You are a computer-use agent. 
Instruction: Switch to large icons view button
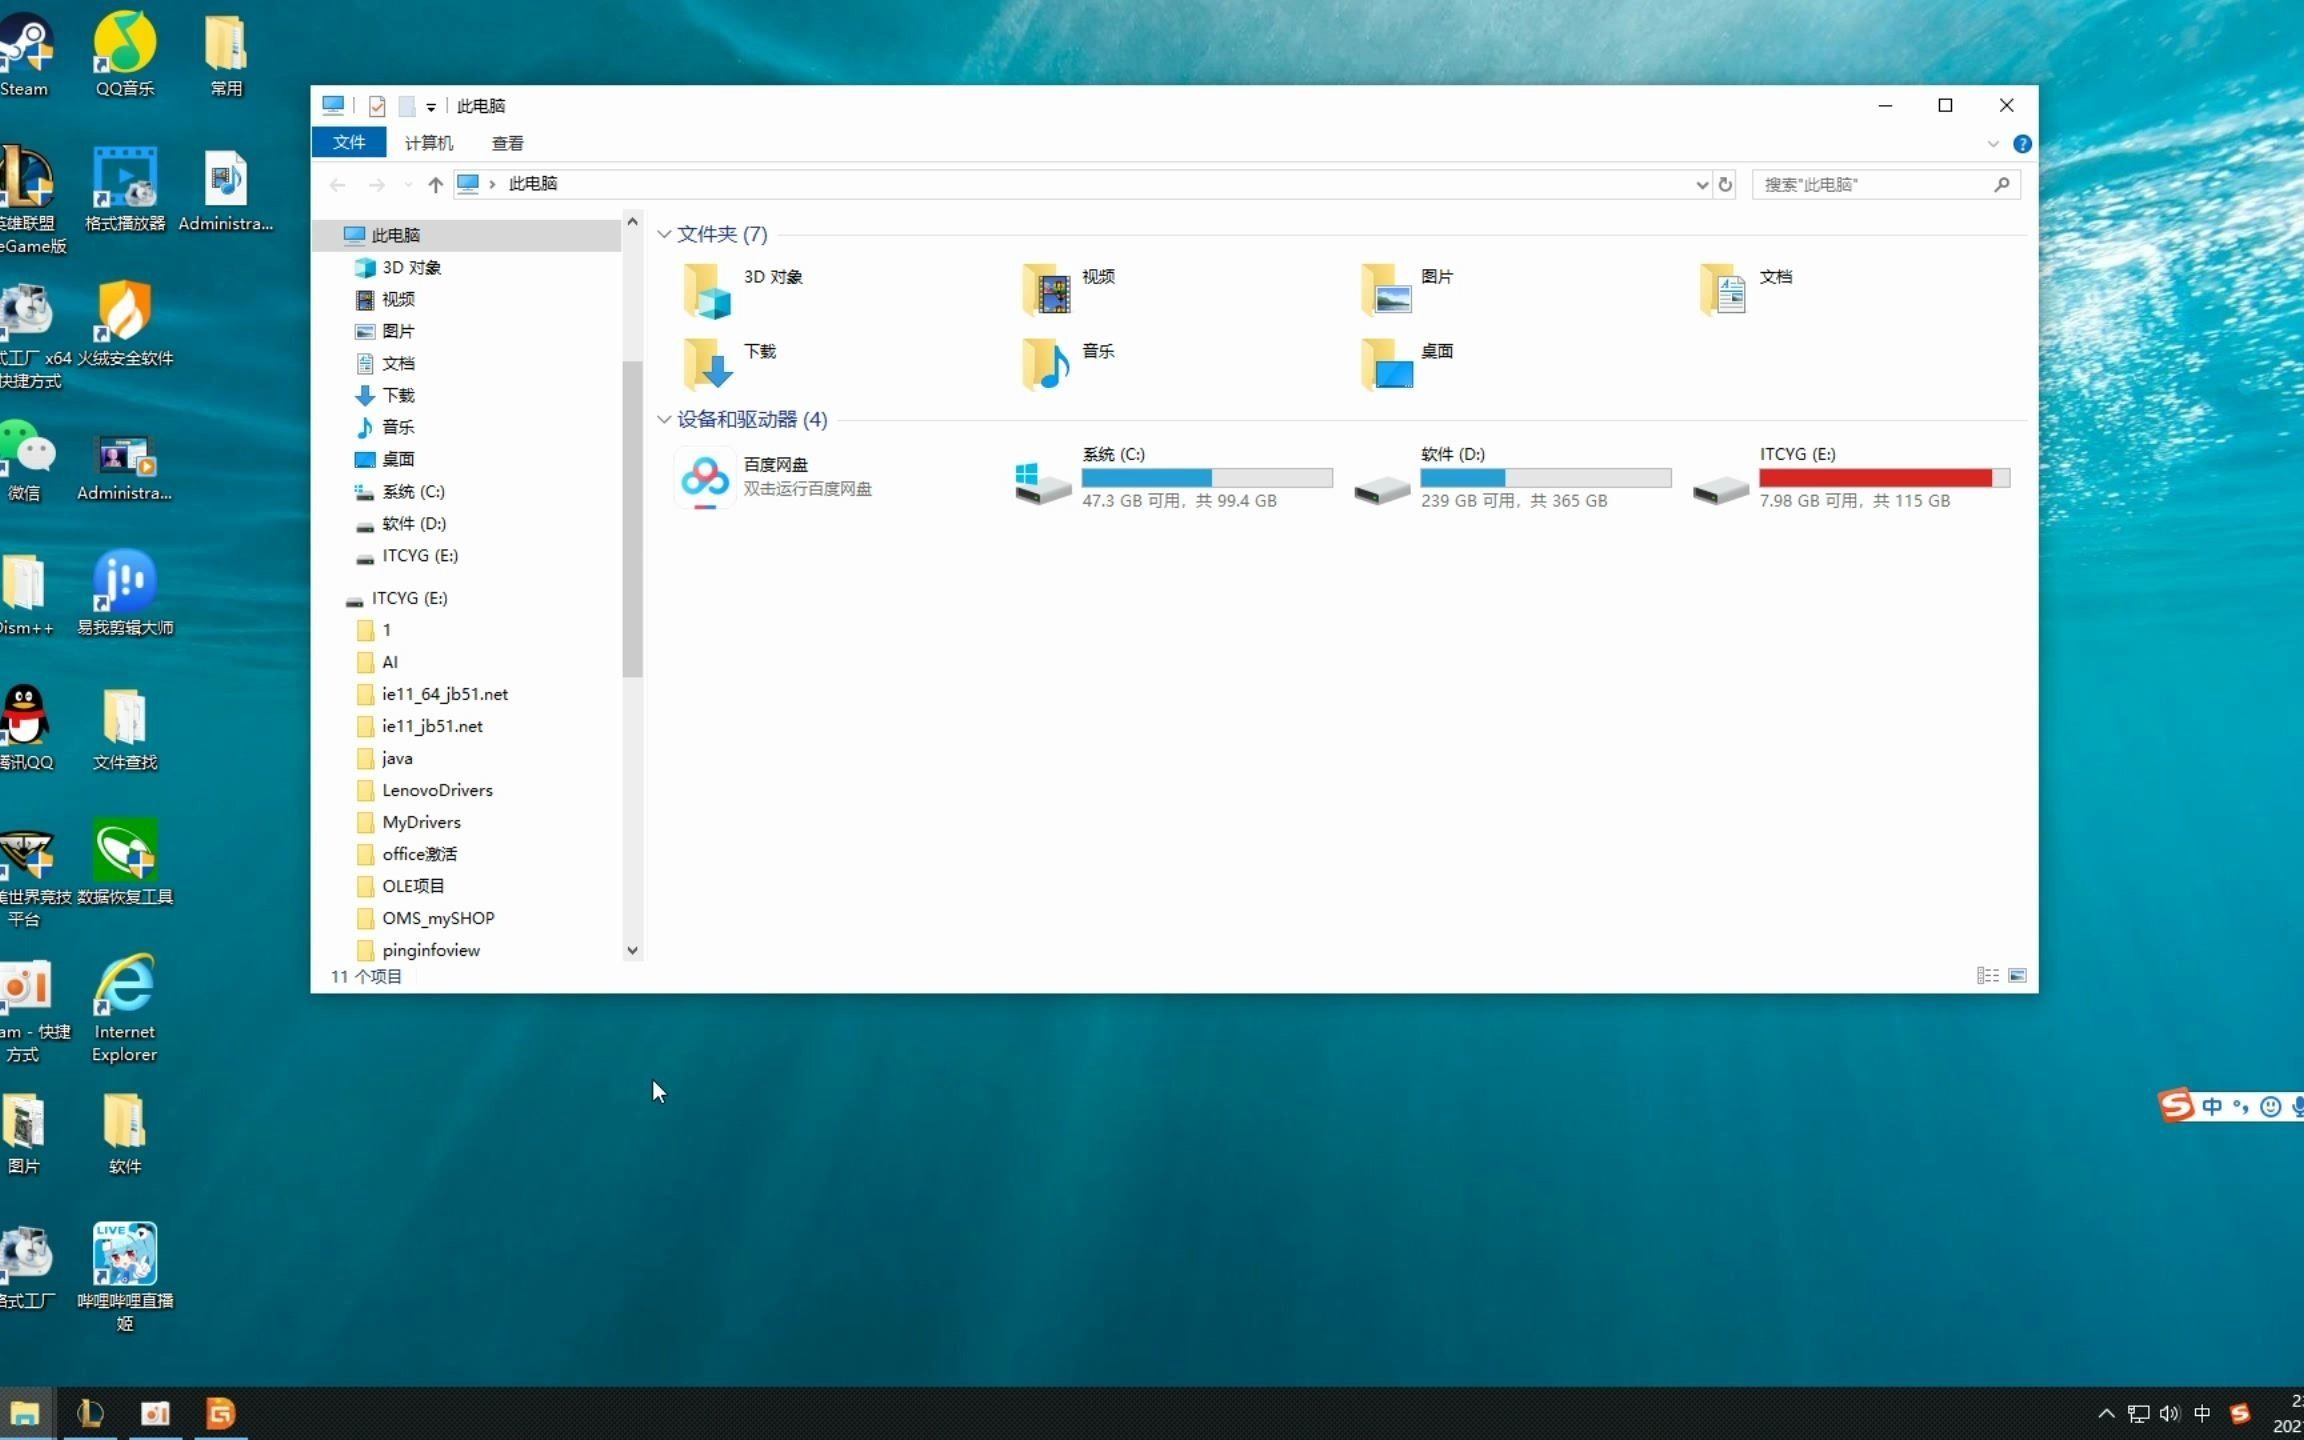coord(2017,975)
